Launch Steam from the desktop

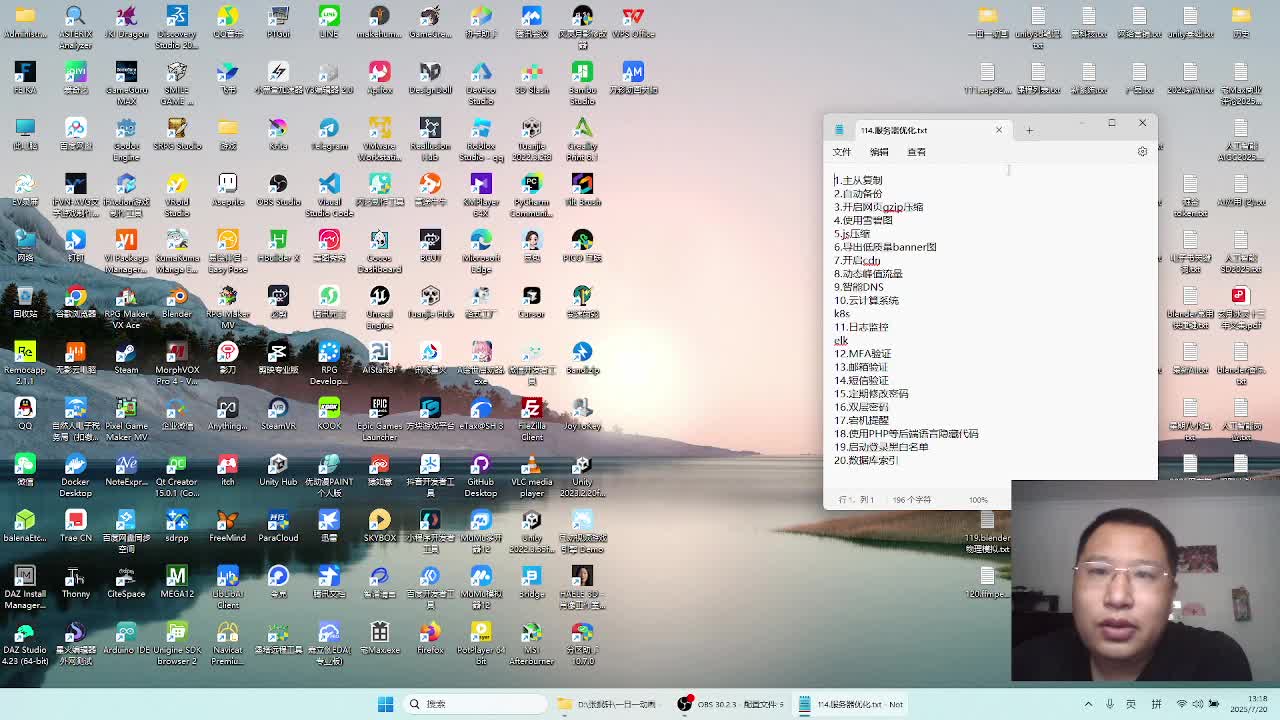[x=126, y=353]
